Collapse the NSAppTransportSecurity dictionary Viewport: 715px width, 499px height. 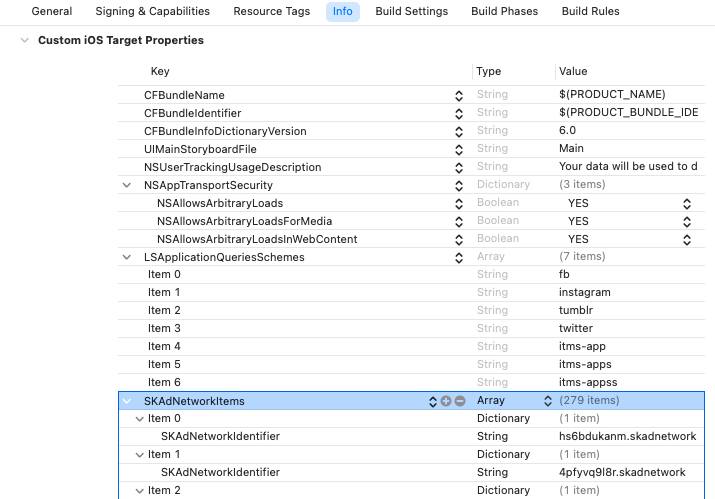(127, 185)
